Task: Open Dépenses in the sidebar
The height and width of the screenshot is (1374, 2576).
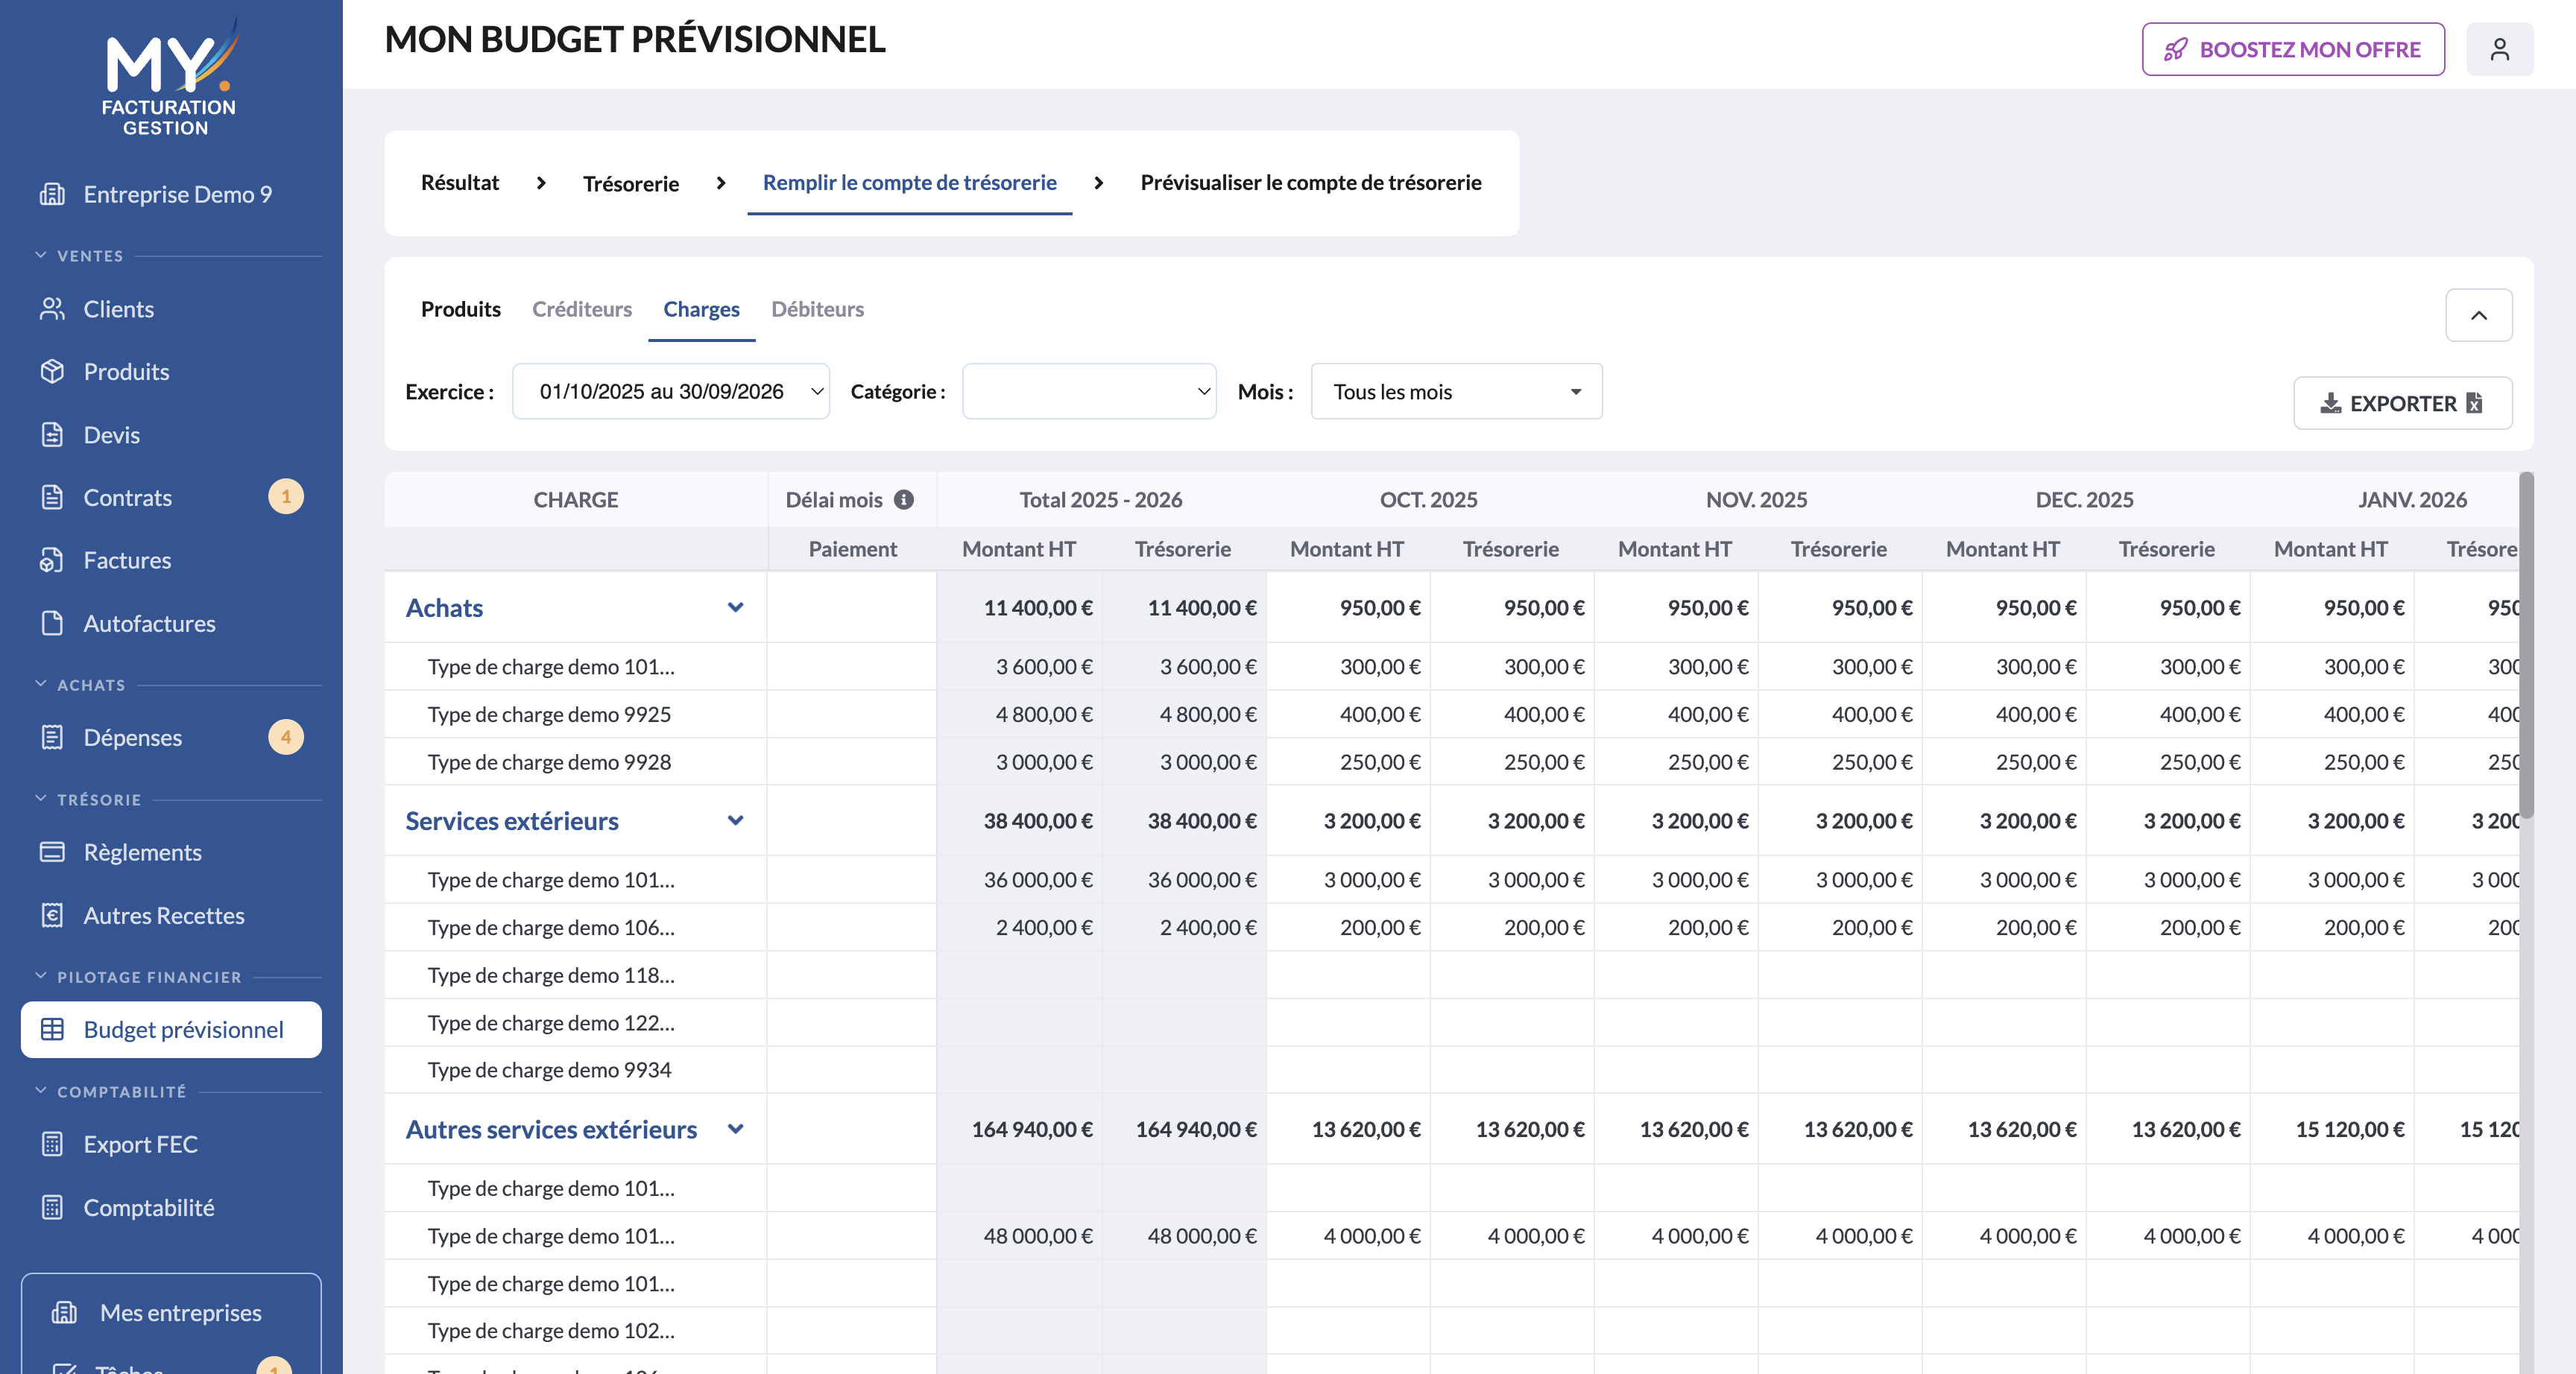Action: (132, 737)
